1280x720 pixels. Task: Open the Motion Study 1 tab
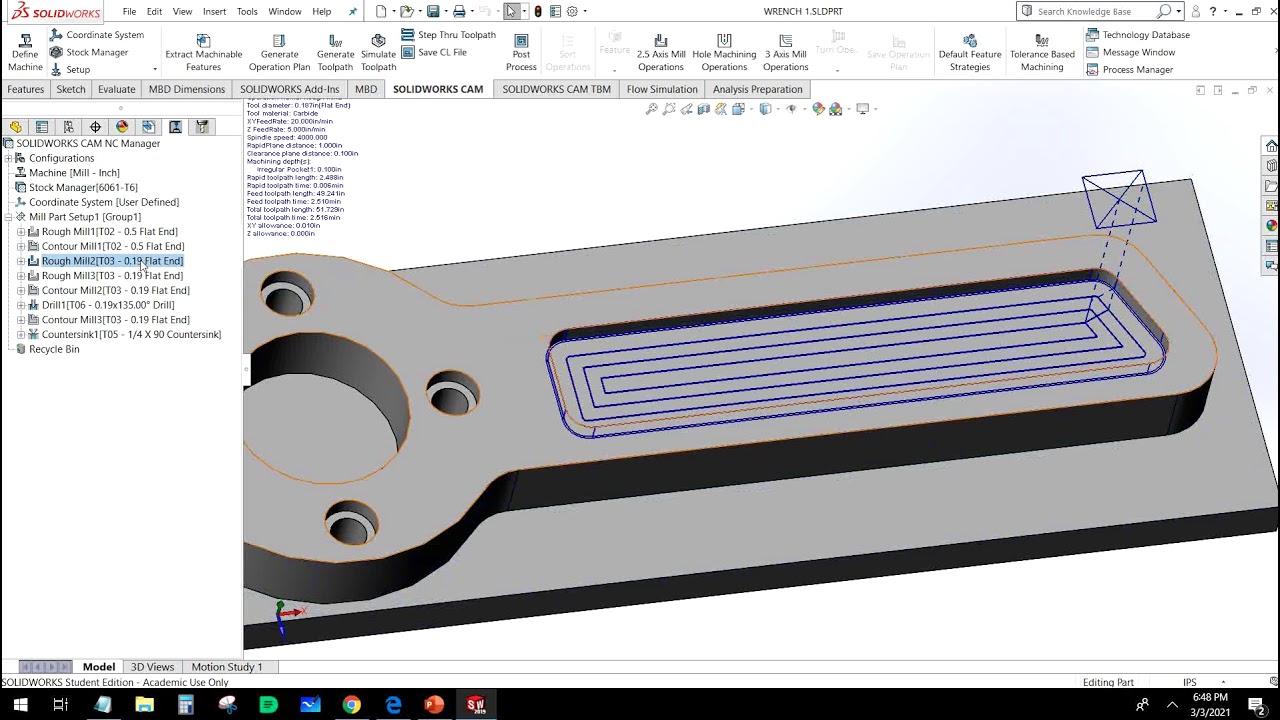pos(227,667)
